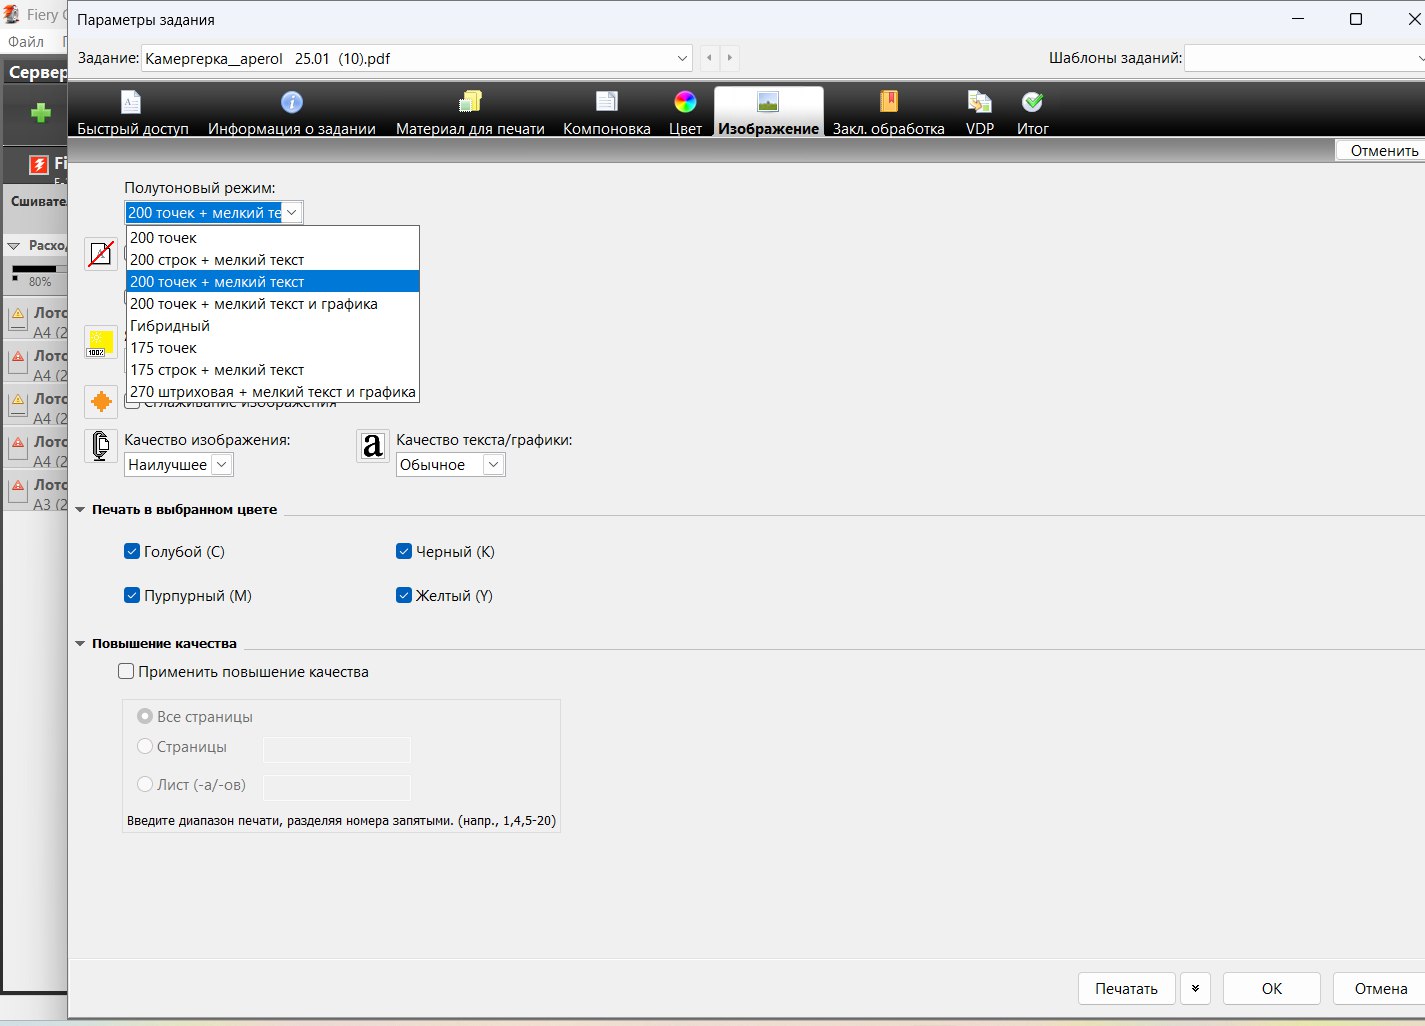Click the image quality icon beside Качество изображения
The height and width of the screenshot is (1026, 1425).
click(101, 446)
